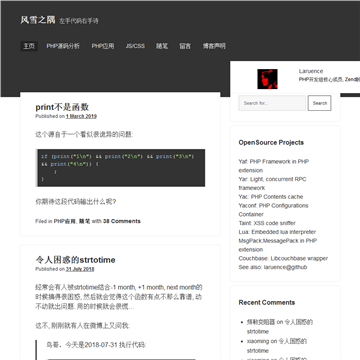Viewport: 360px width, 360px height.
Task: Click the OpenSource Projects heading
Action: point(271,143)
